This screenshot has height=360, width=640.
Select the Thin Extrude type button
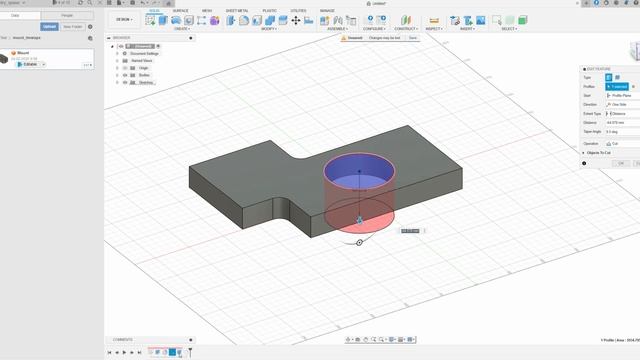618,77
